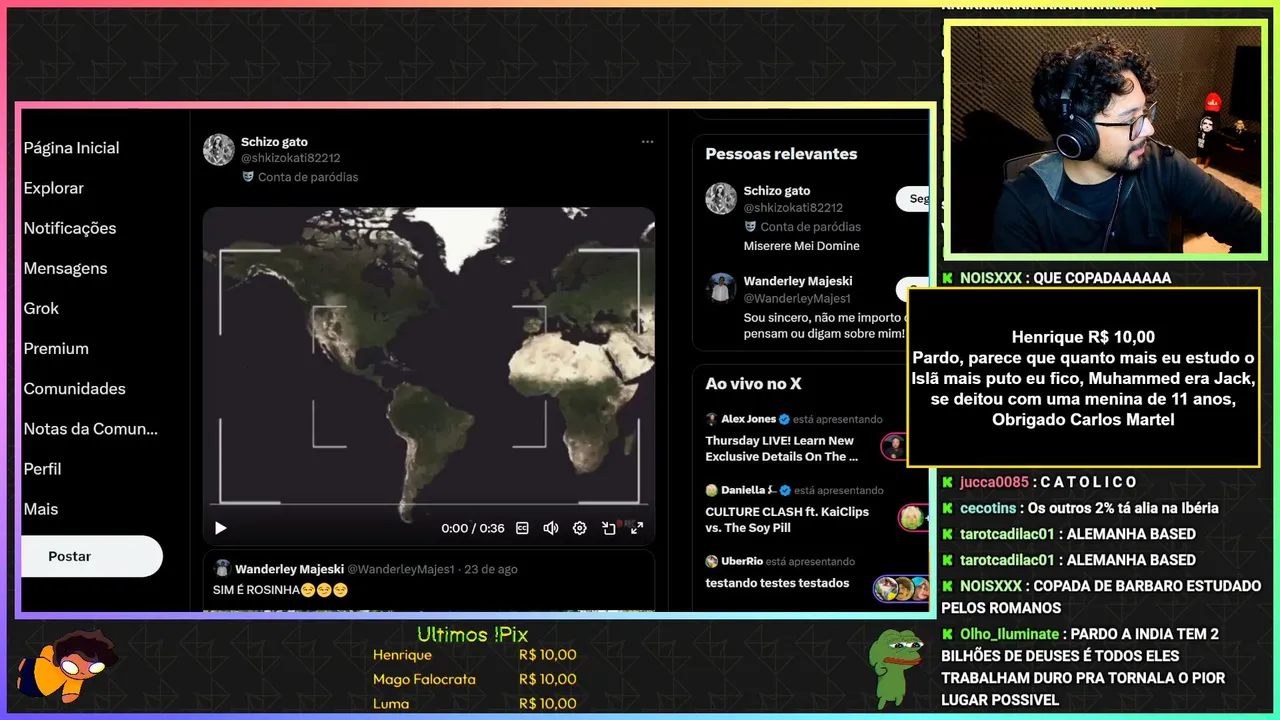Open video playback settings gear
Viewport: 1280px width, 720px height.
coord(579,528)
